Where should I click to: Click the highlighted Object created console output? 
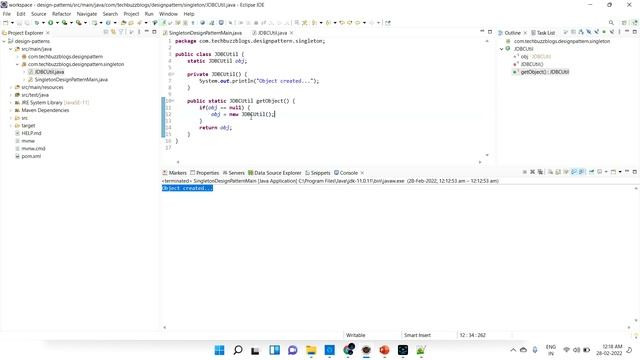[187, 188]
